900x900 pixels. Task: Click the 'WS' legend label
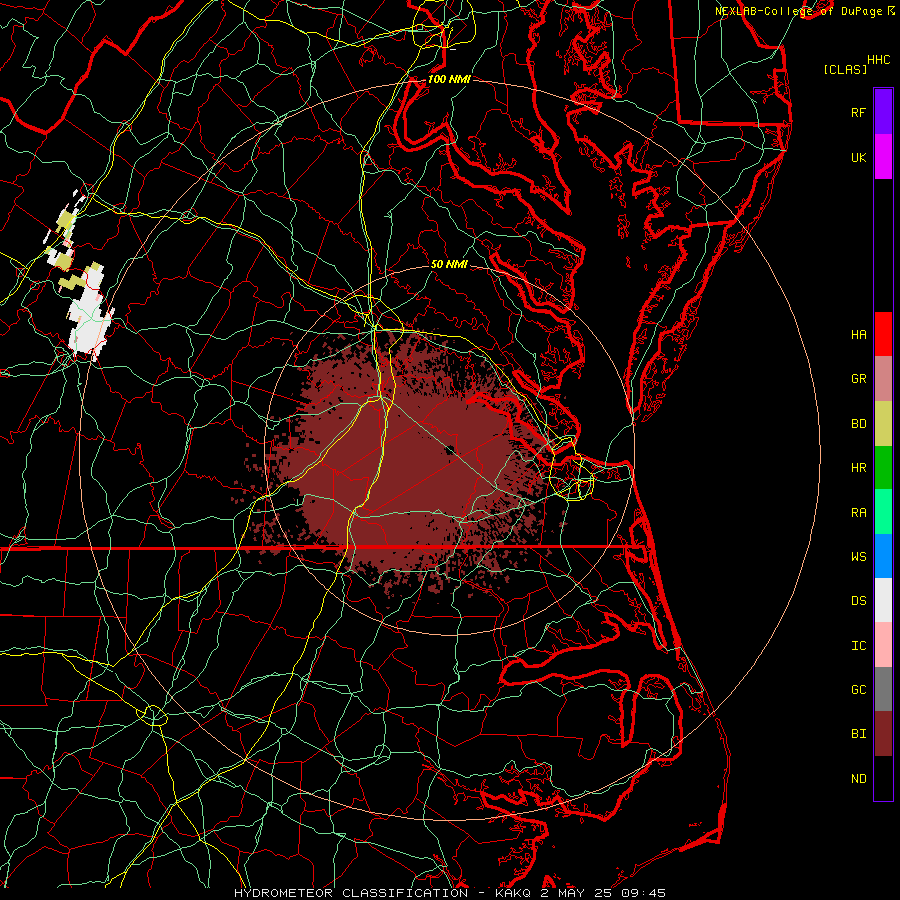pyautogui.click(x=858, y=557)
